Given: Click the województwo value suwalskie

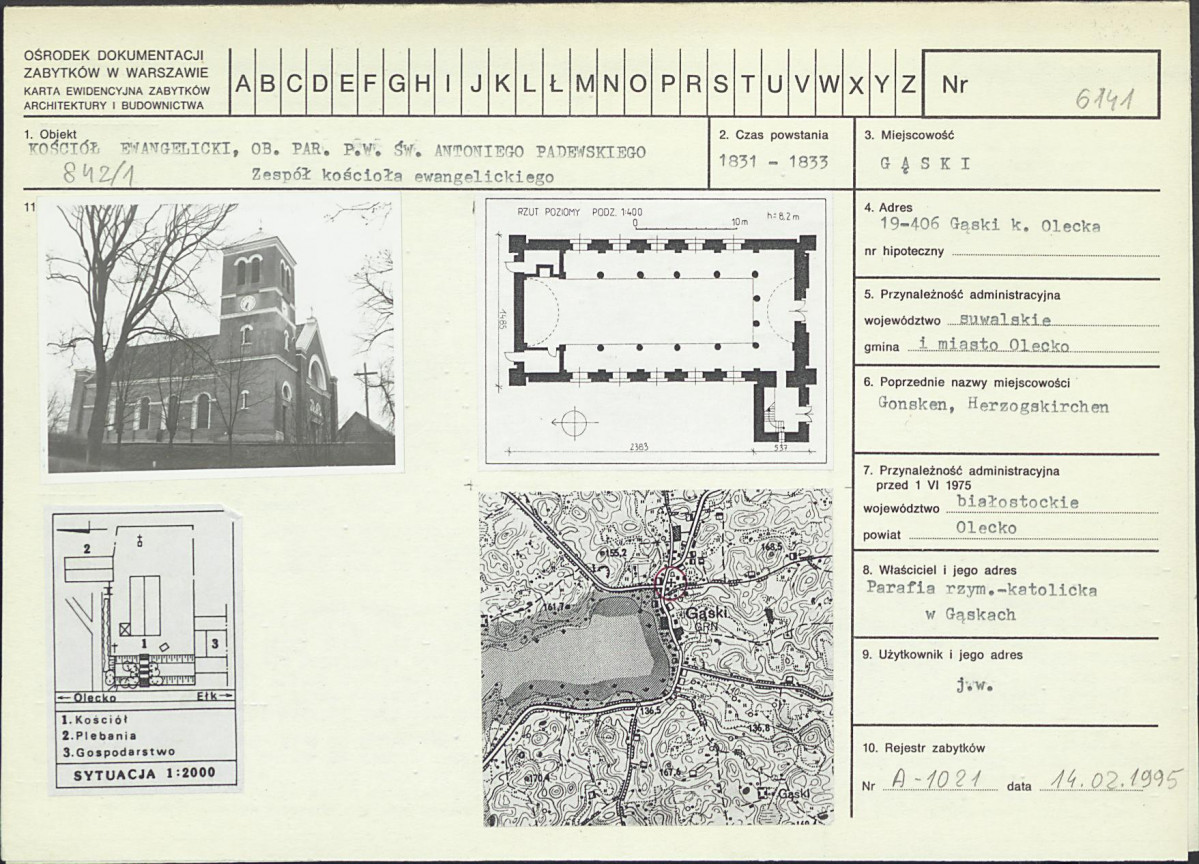Looking at the screenshot, I should coord(1006,320).
